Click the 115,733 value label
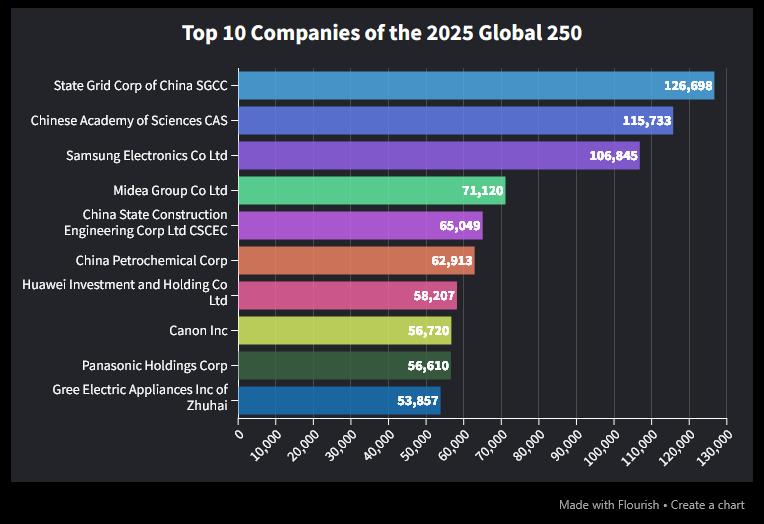This screenshot has width=764, height=524. click(647, 121)
